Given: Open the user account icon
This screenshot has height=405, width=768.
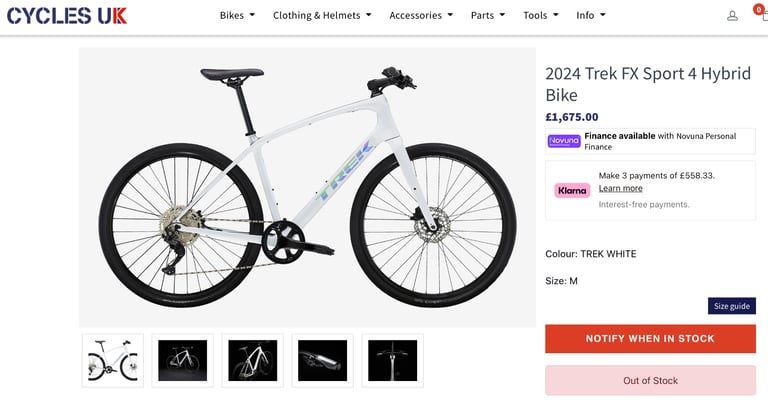Looking at the screenshot, I should point(732,16).
